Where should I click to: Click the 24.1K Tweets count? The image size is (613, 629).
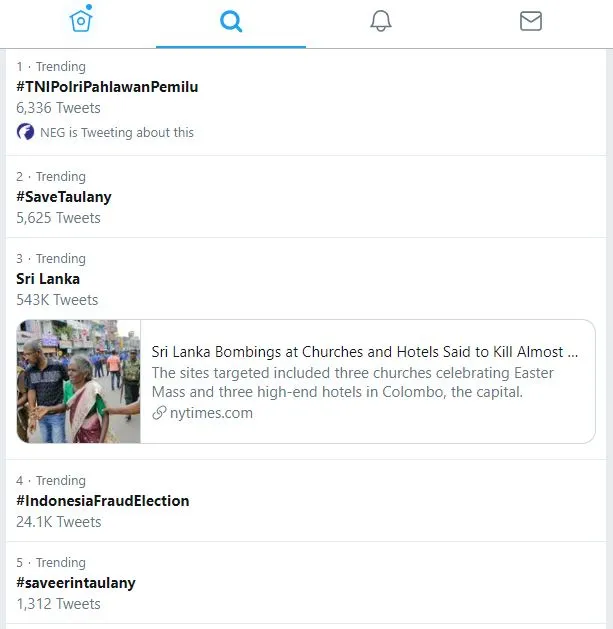click(x=59, y=522)
